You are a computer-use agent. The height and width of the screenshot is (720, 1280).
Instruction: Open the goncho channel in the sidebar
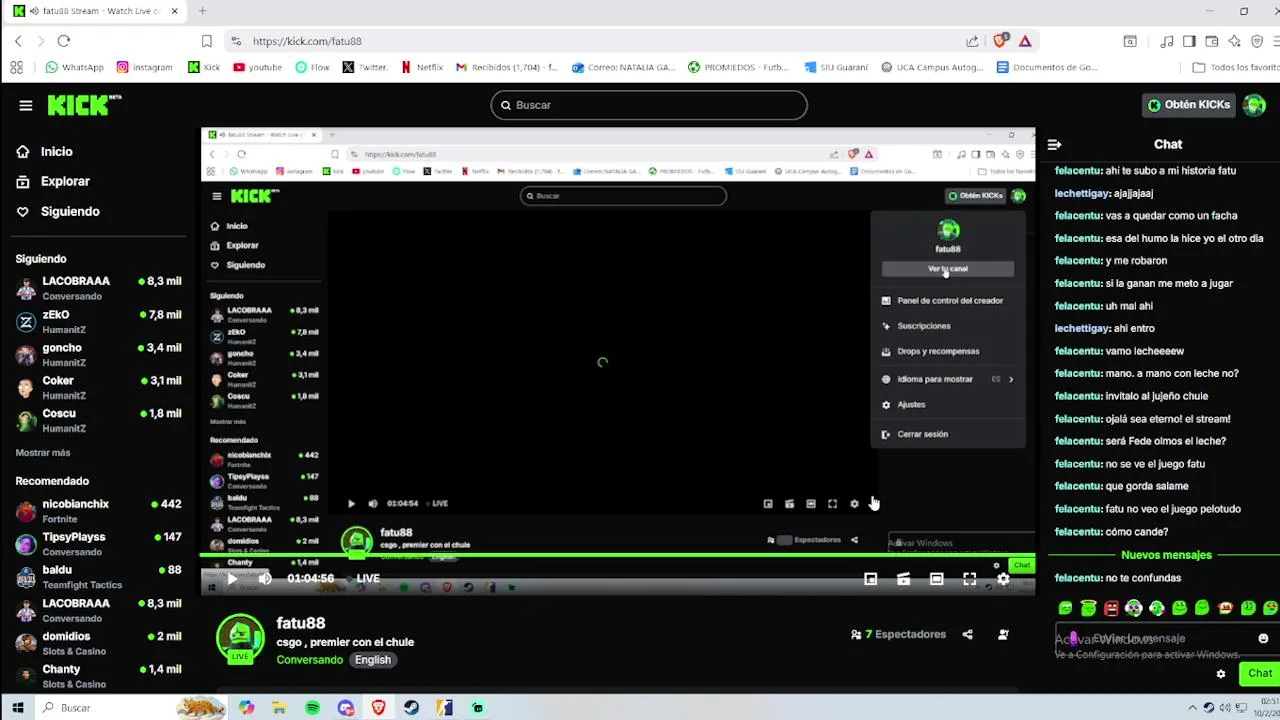pyautogui.click(x=98, y=354)
